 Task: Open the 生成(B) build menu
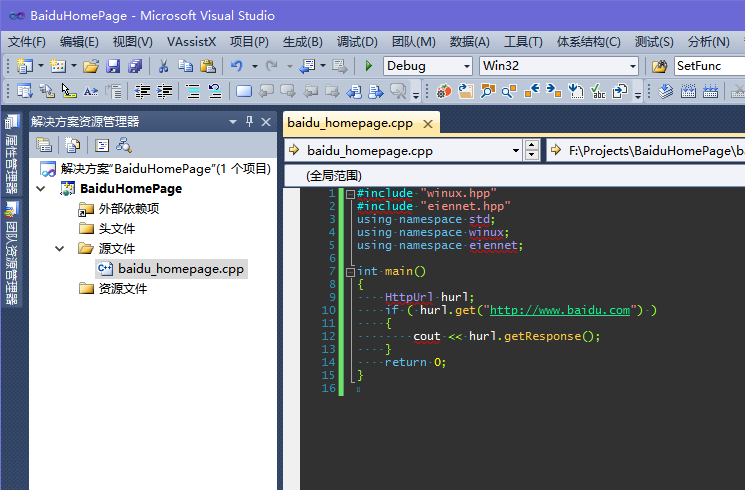tap(302, 42)
